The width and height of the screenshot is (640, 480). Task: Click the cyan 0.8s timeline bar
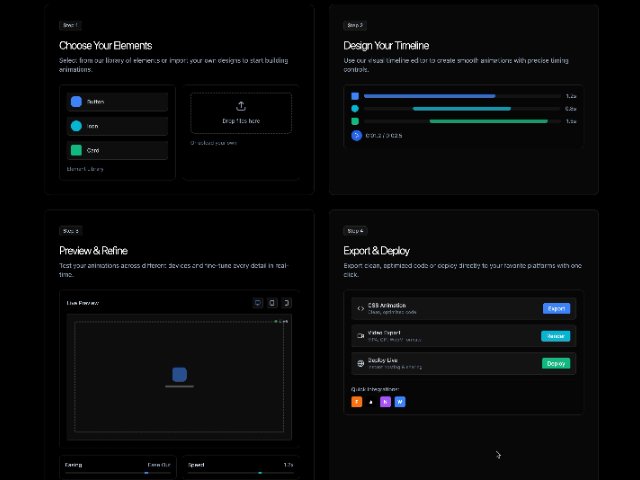tap(462, 109)
